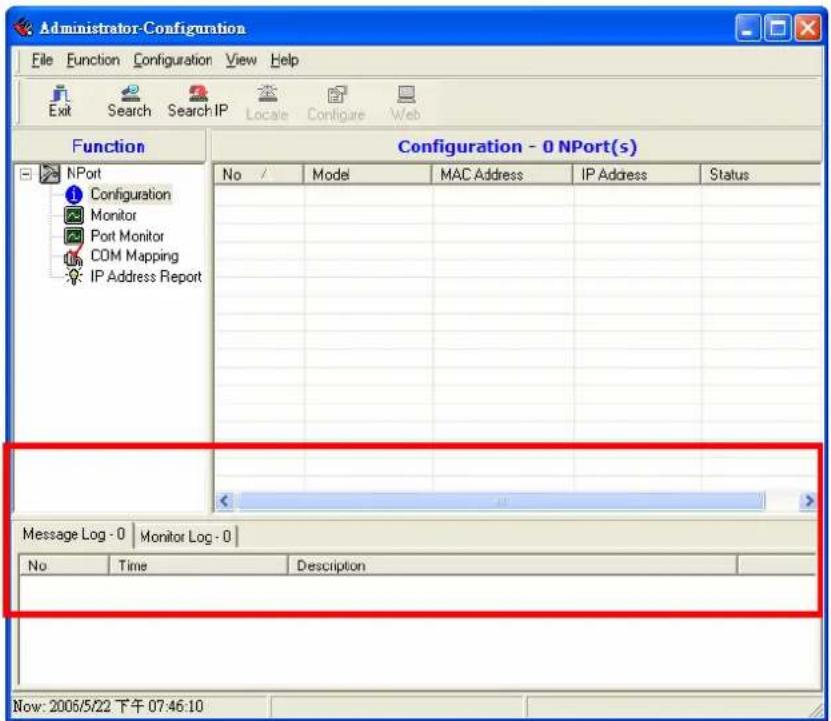Open the View menu
Viewport: 831px width, 721px height.
coord(241,60)
